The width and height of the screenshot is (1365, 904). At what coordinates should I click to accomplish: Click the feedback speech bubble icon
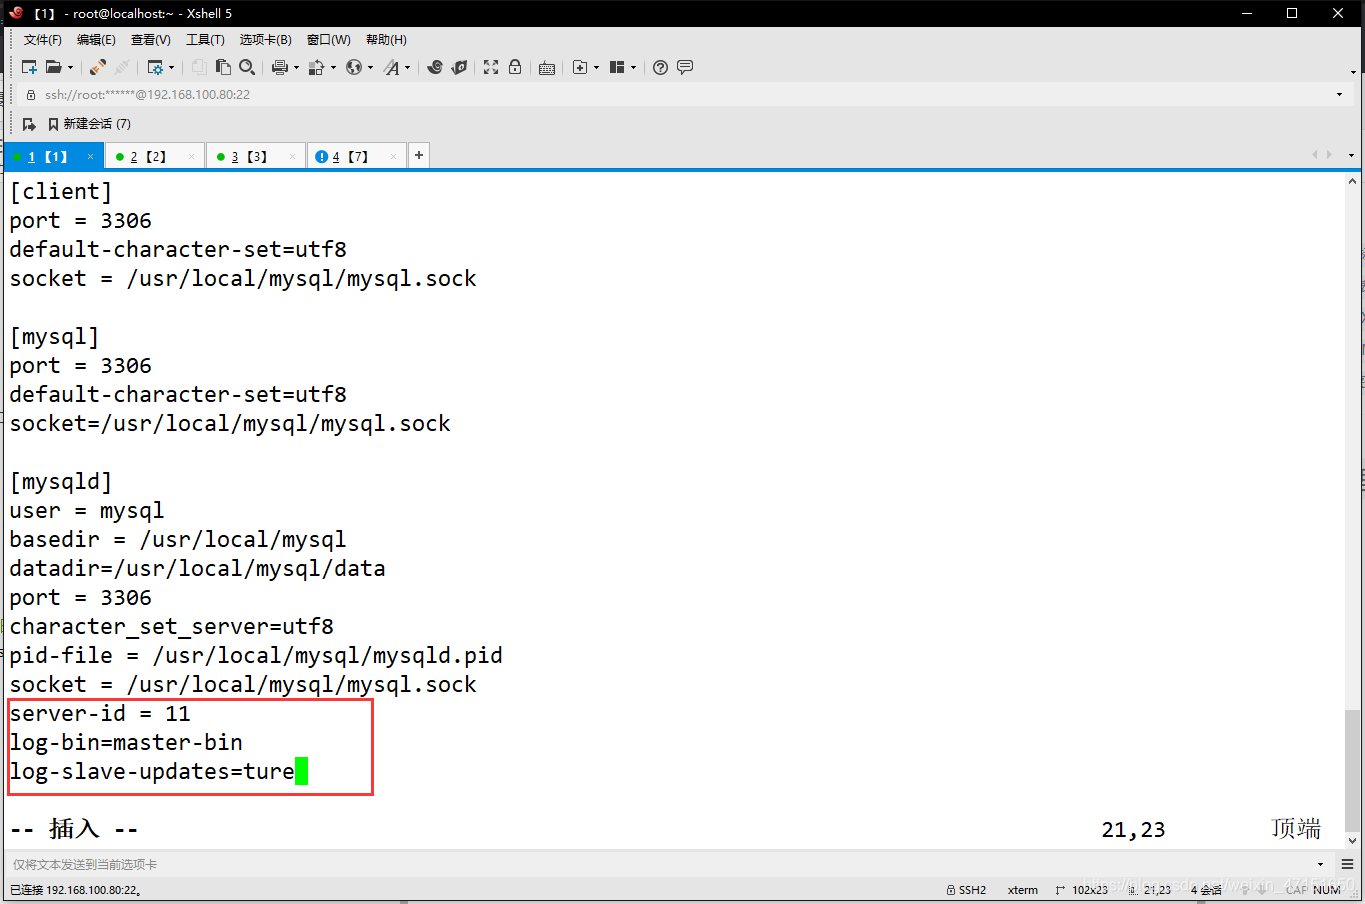[685, 67]
